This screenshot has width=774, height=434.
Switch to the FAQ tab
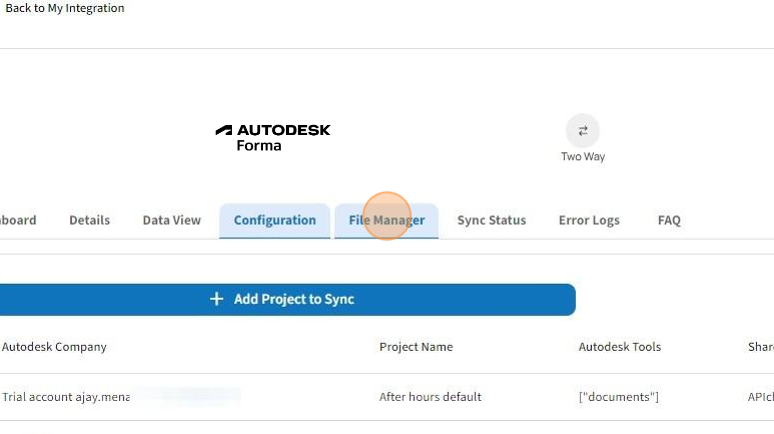(x=669, y=220)
